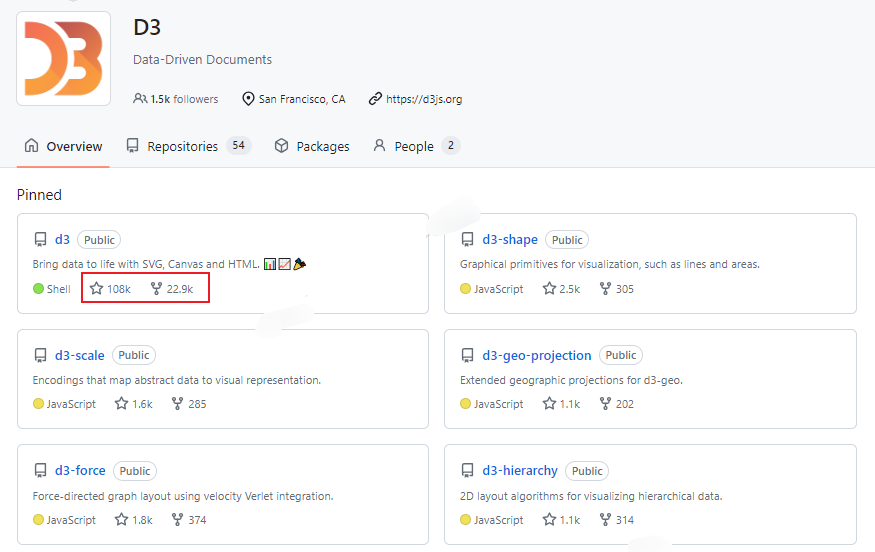Click the repo icon beside d3-shape

click(x=468, y=240)
